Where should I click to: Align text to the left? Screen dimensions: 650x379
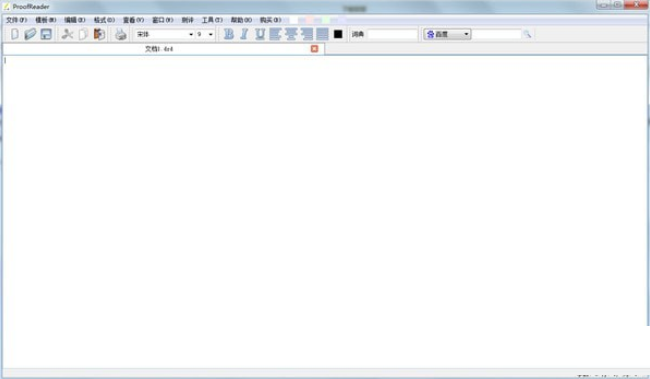coord(275,34)
